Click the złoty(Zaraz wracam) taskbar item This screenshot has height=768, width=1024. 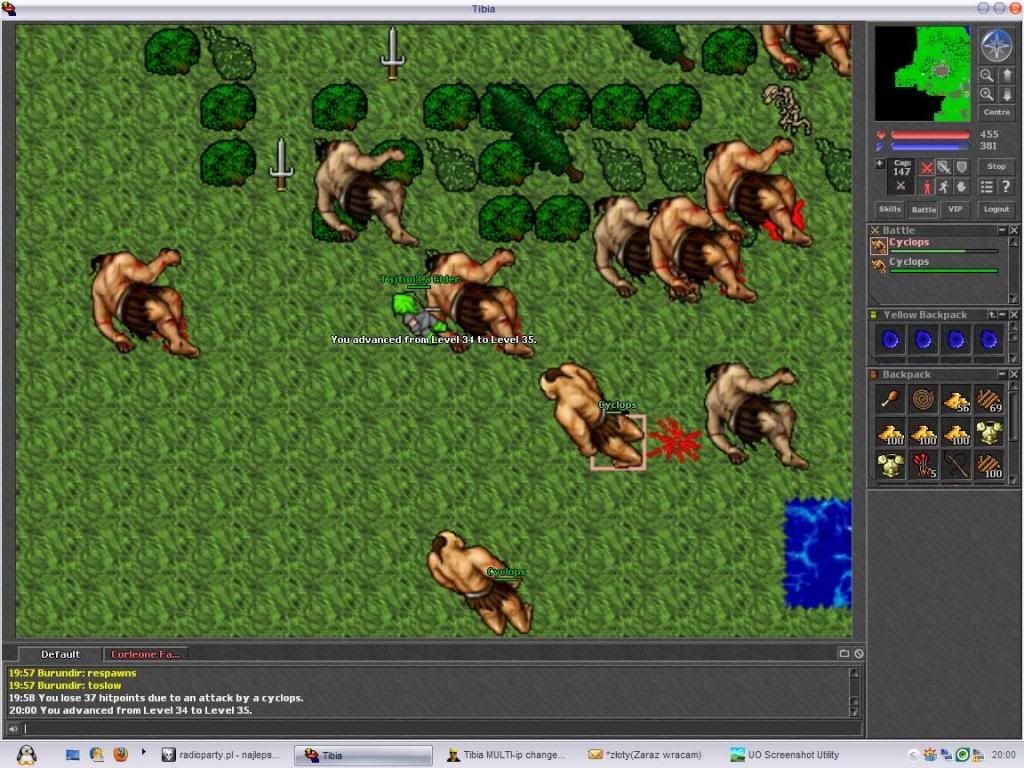[645, 755]
